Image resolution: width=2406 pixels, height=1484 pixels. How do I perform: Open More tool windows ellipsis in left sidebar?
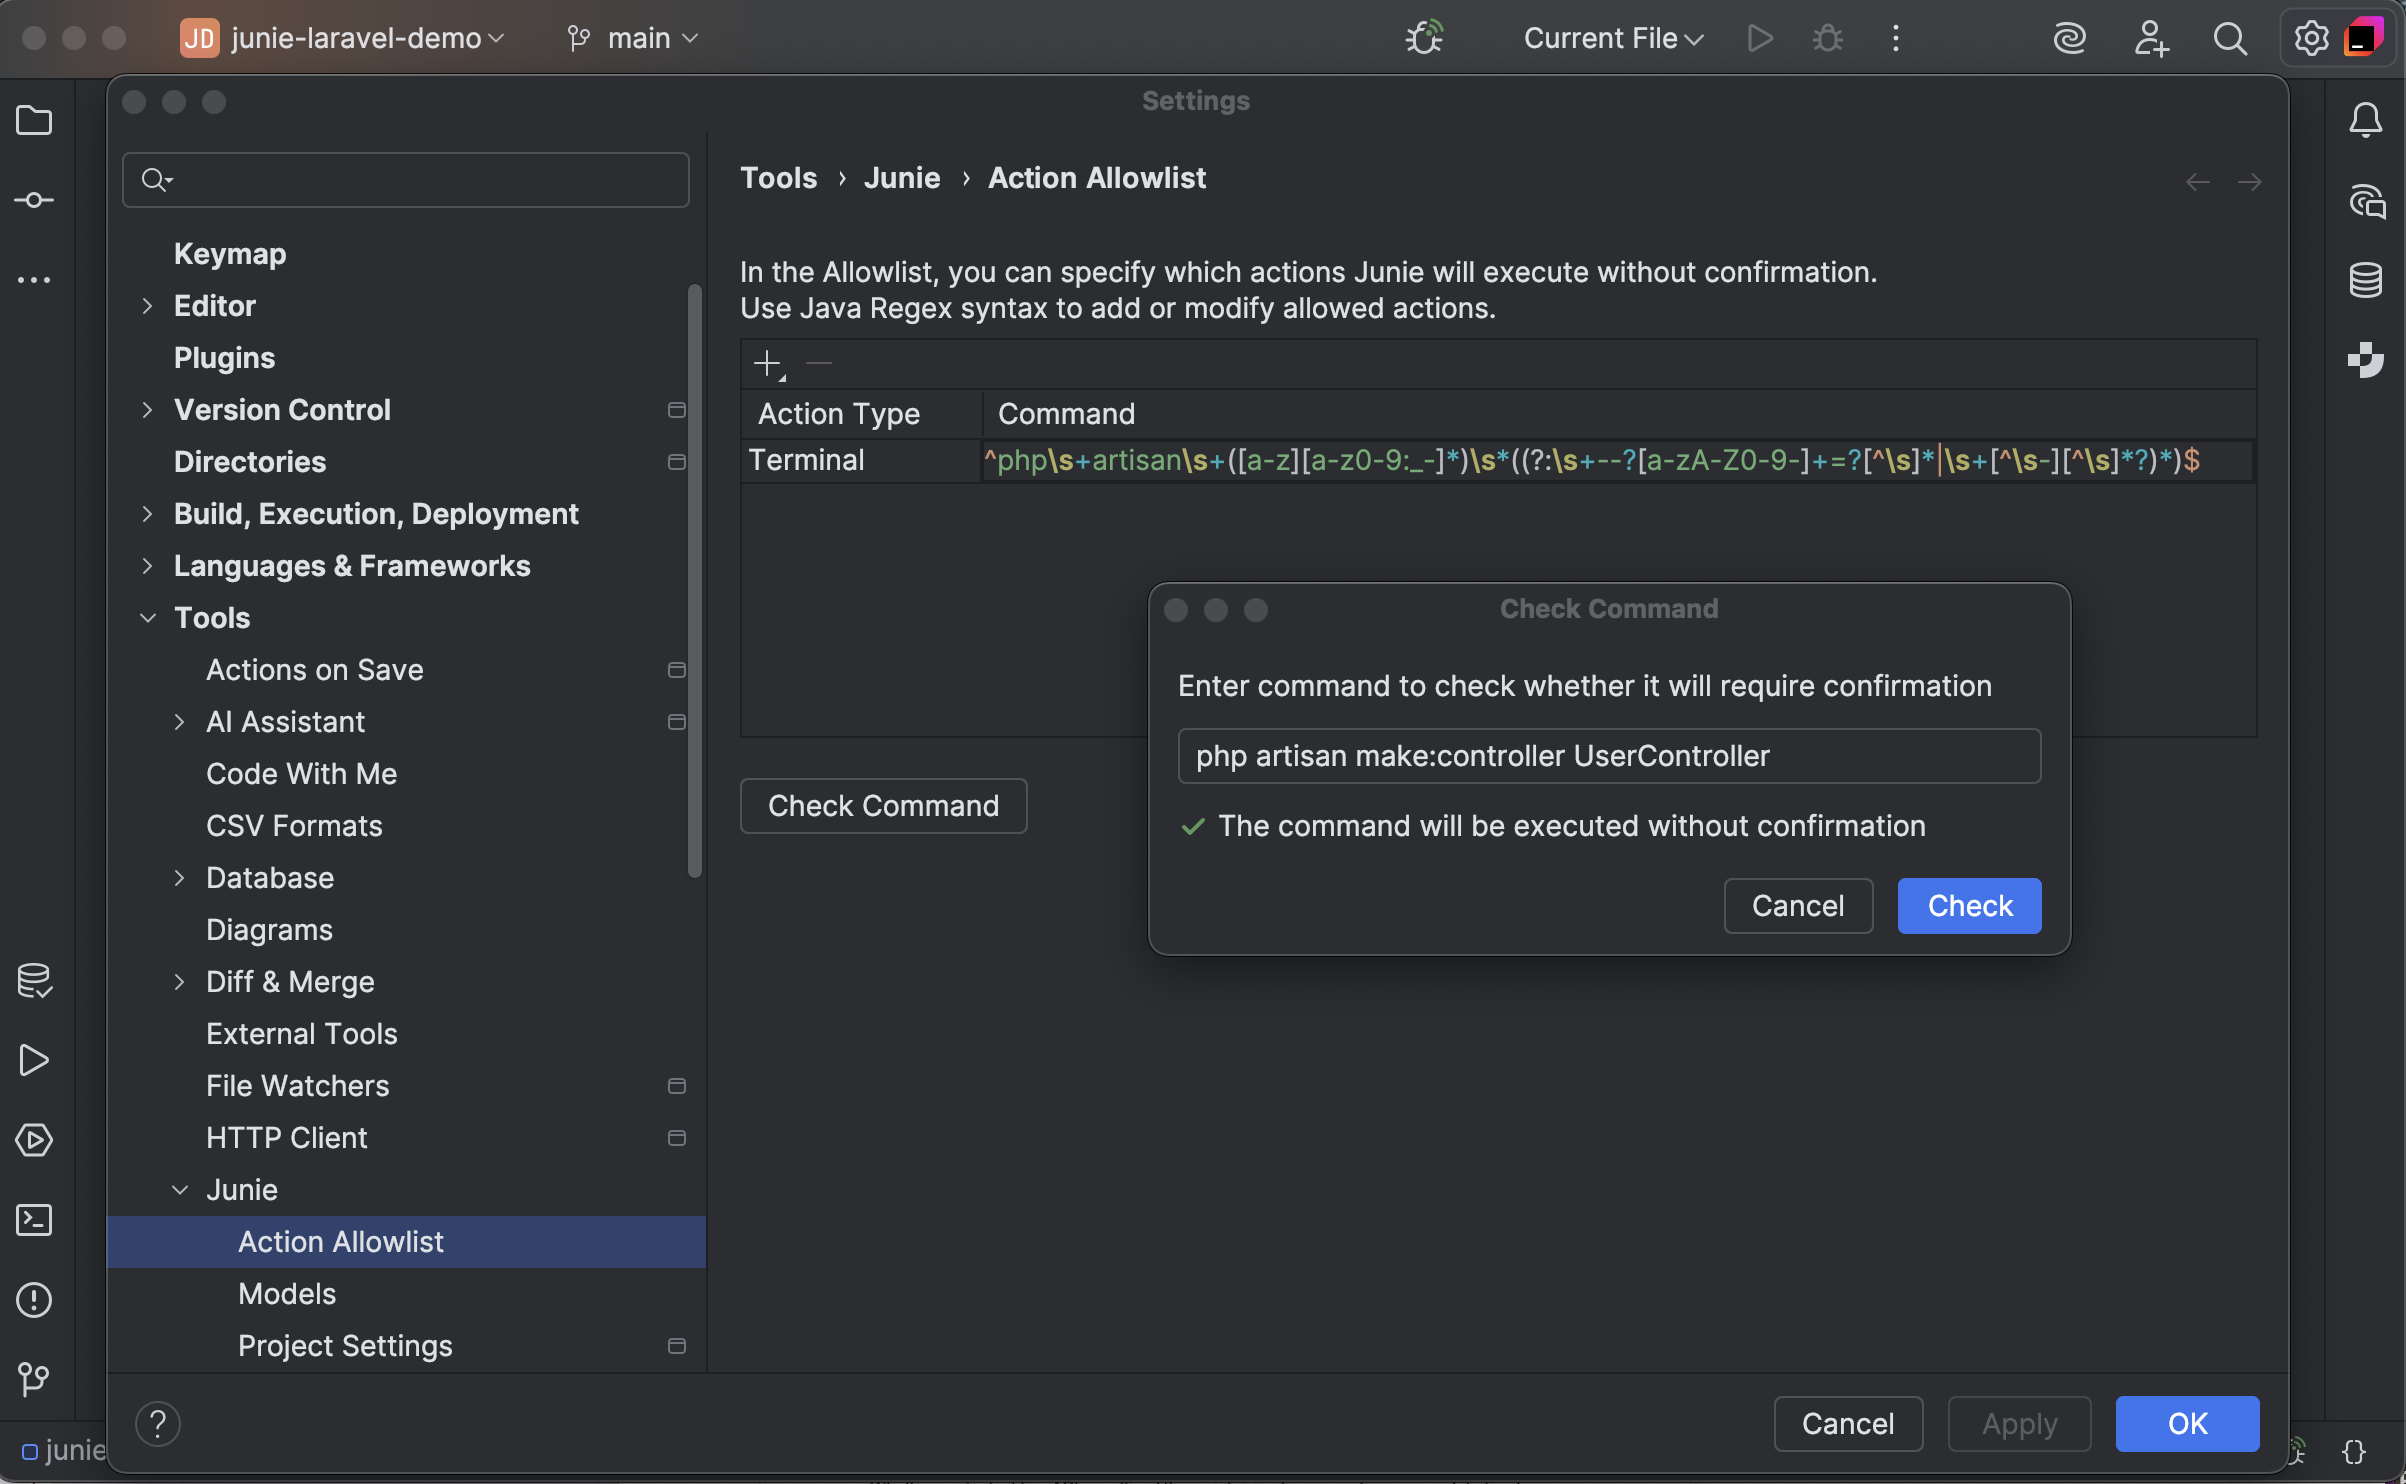pos(34,281)
